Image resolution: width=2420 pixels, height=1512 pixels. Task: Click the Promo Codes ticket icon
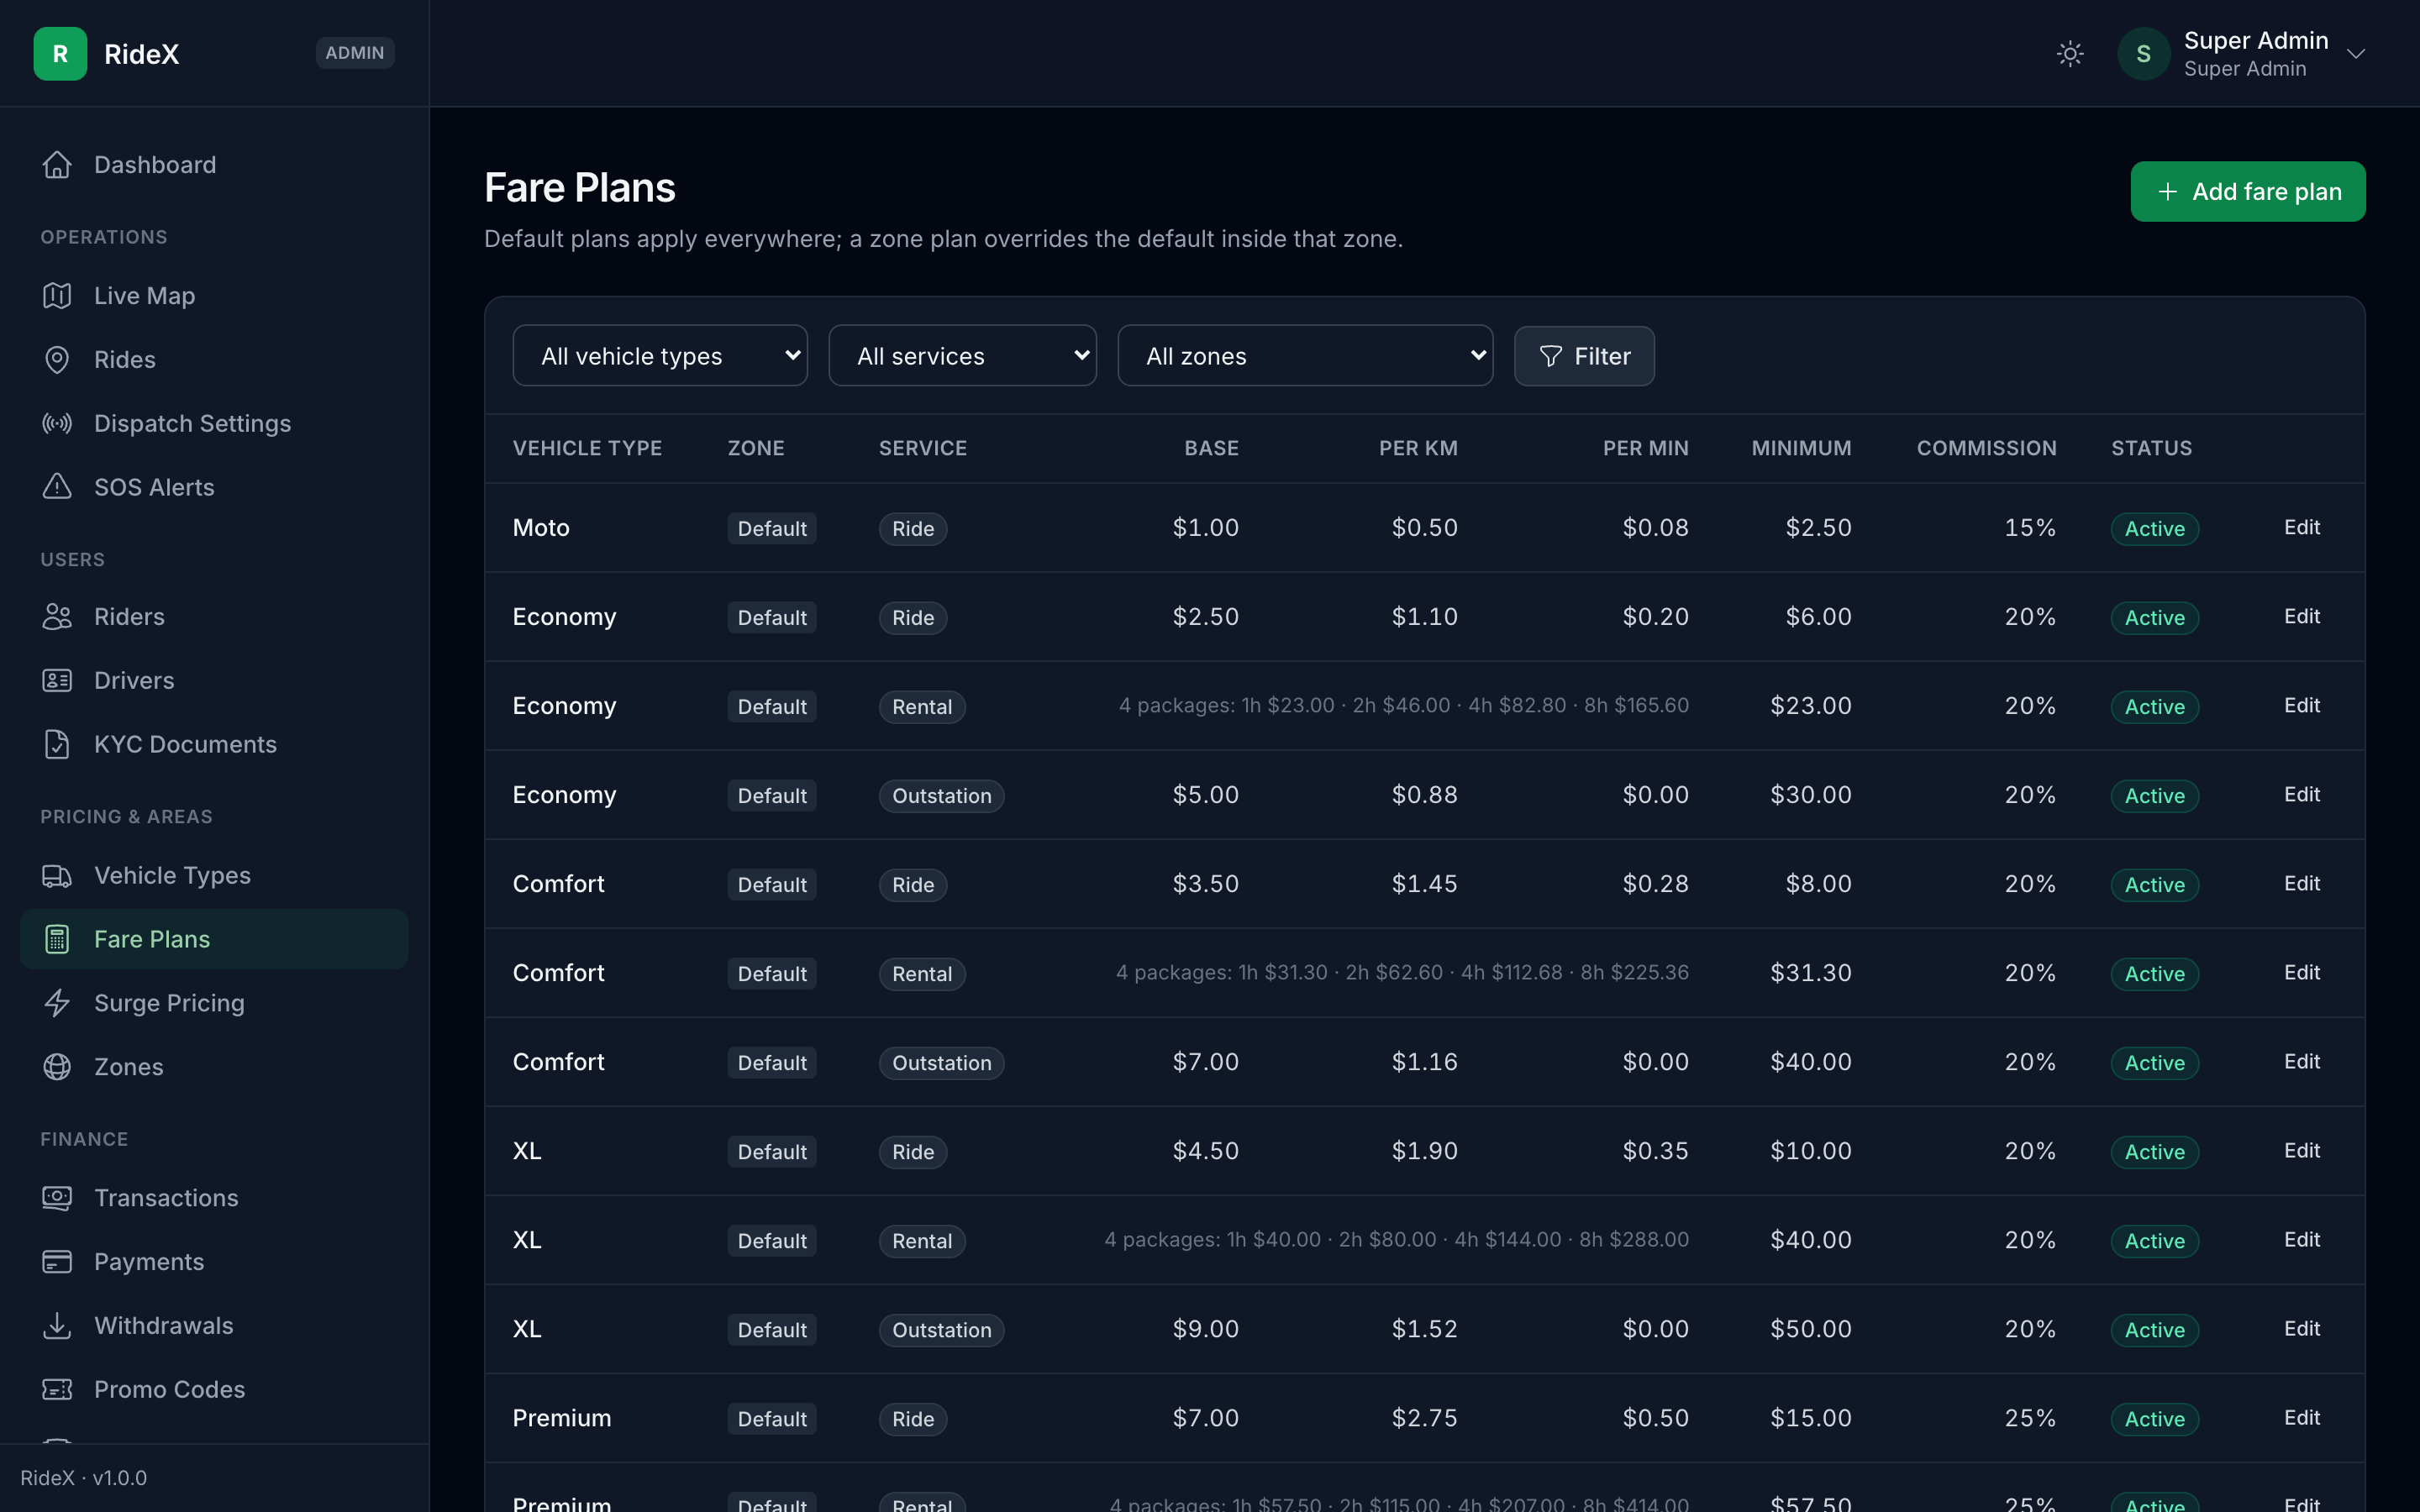57,1390
